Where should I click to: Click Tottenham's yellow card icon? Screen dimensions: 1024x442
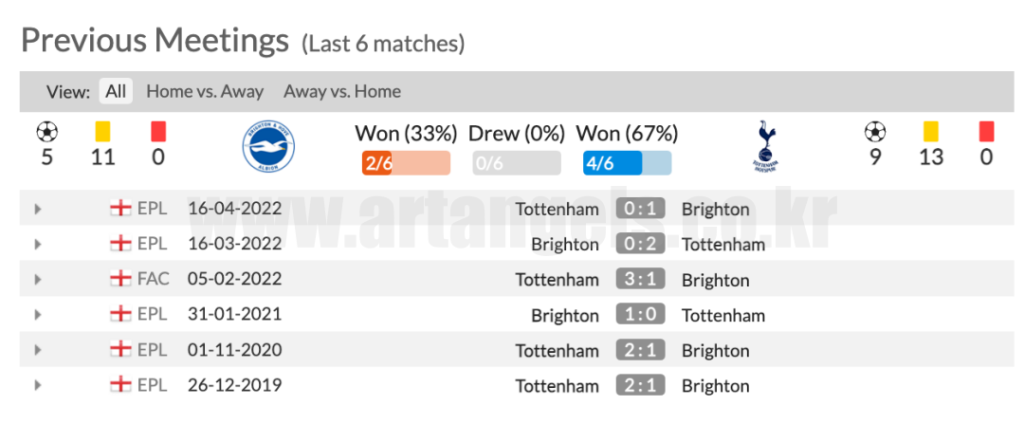pyautogui.click(x=931, y=131)
